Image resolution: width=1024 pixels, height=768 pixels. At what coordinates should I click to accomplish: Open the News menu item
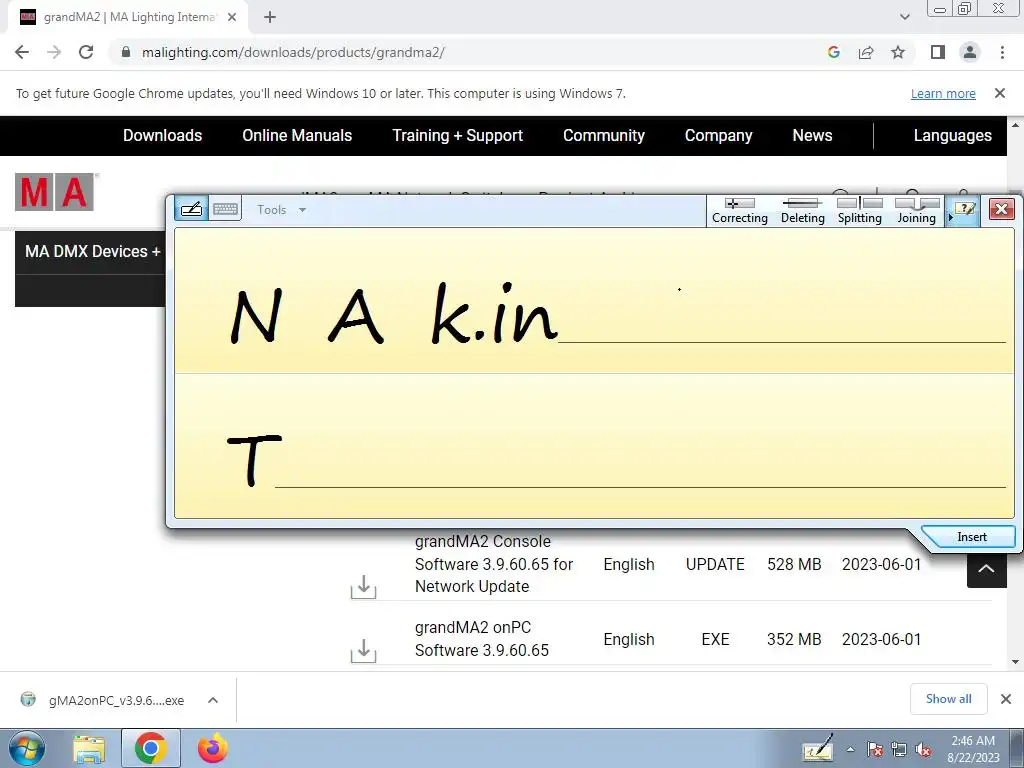[x=812, y=135]
